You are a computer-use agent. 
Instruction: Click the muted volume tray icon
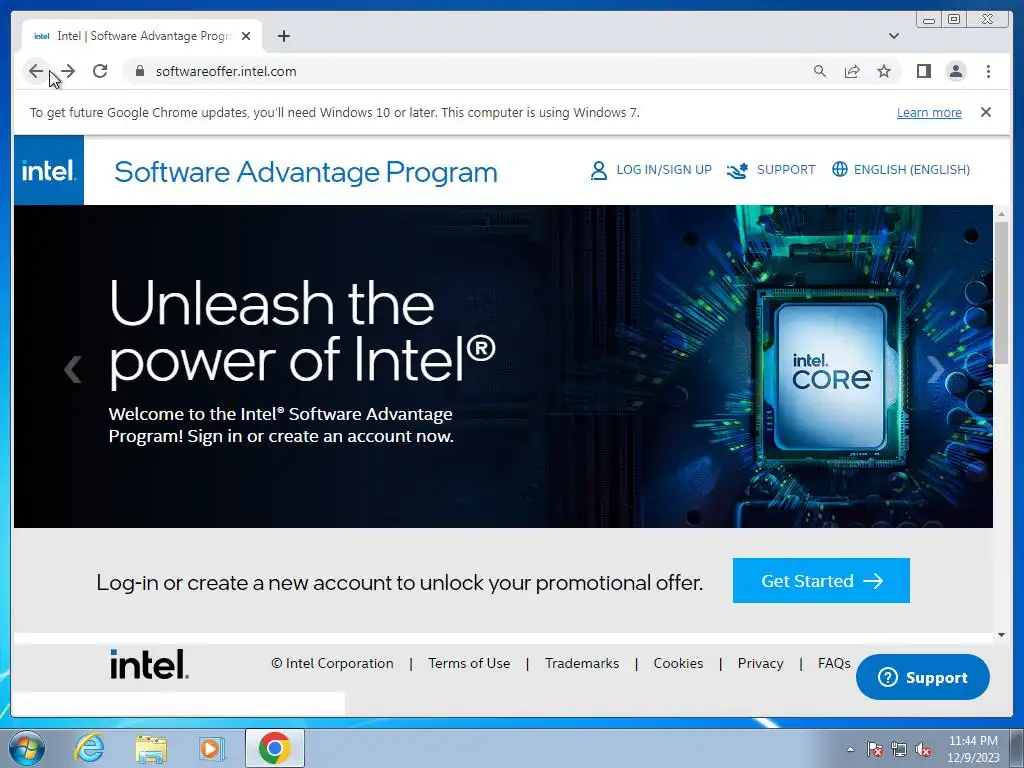point(923,749)
